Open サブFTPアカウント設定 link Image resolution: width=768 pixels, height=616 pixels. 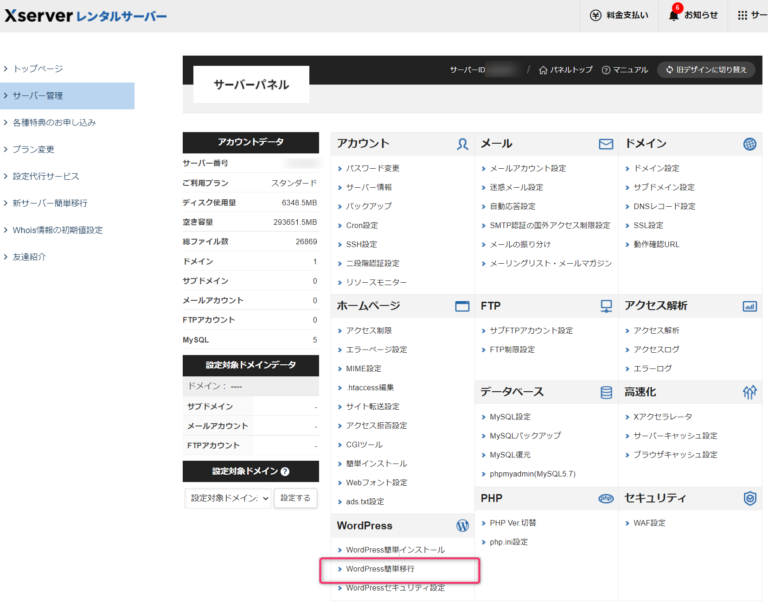tap(531, 331)
